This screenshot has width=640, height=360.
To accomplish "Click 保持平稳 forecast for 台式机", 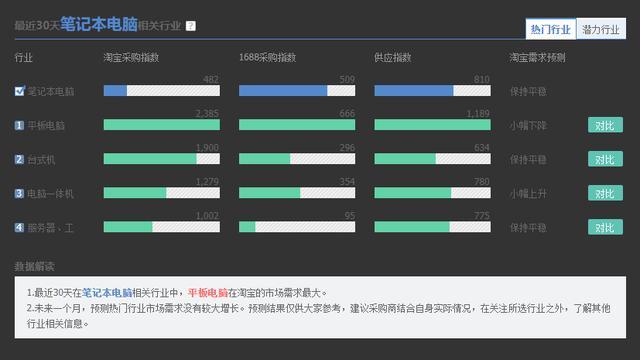I will [528, 160].
